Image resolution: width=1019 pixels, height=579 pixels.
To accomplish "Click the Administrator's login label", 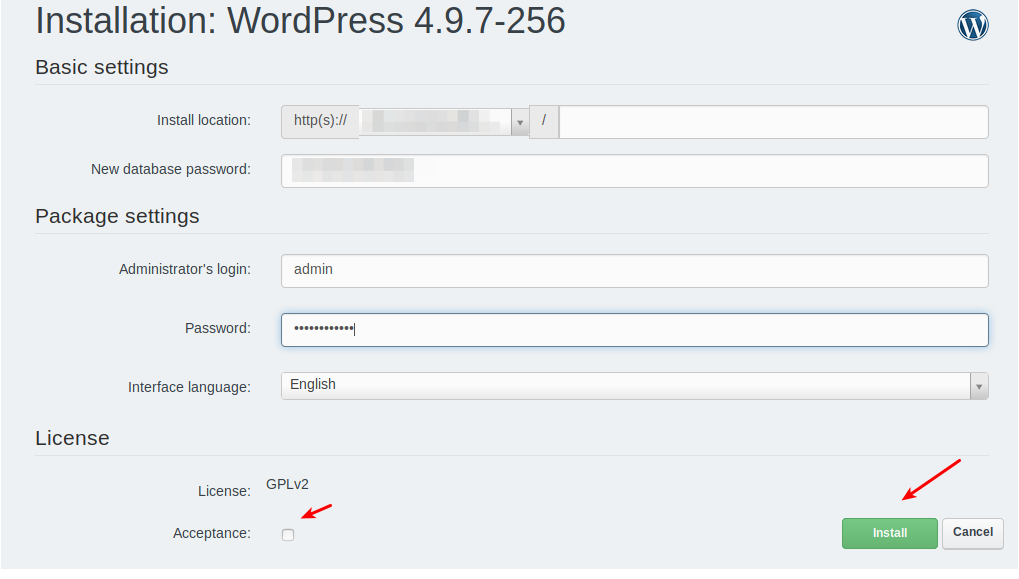I will click(x=185, y=269).
